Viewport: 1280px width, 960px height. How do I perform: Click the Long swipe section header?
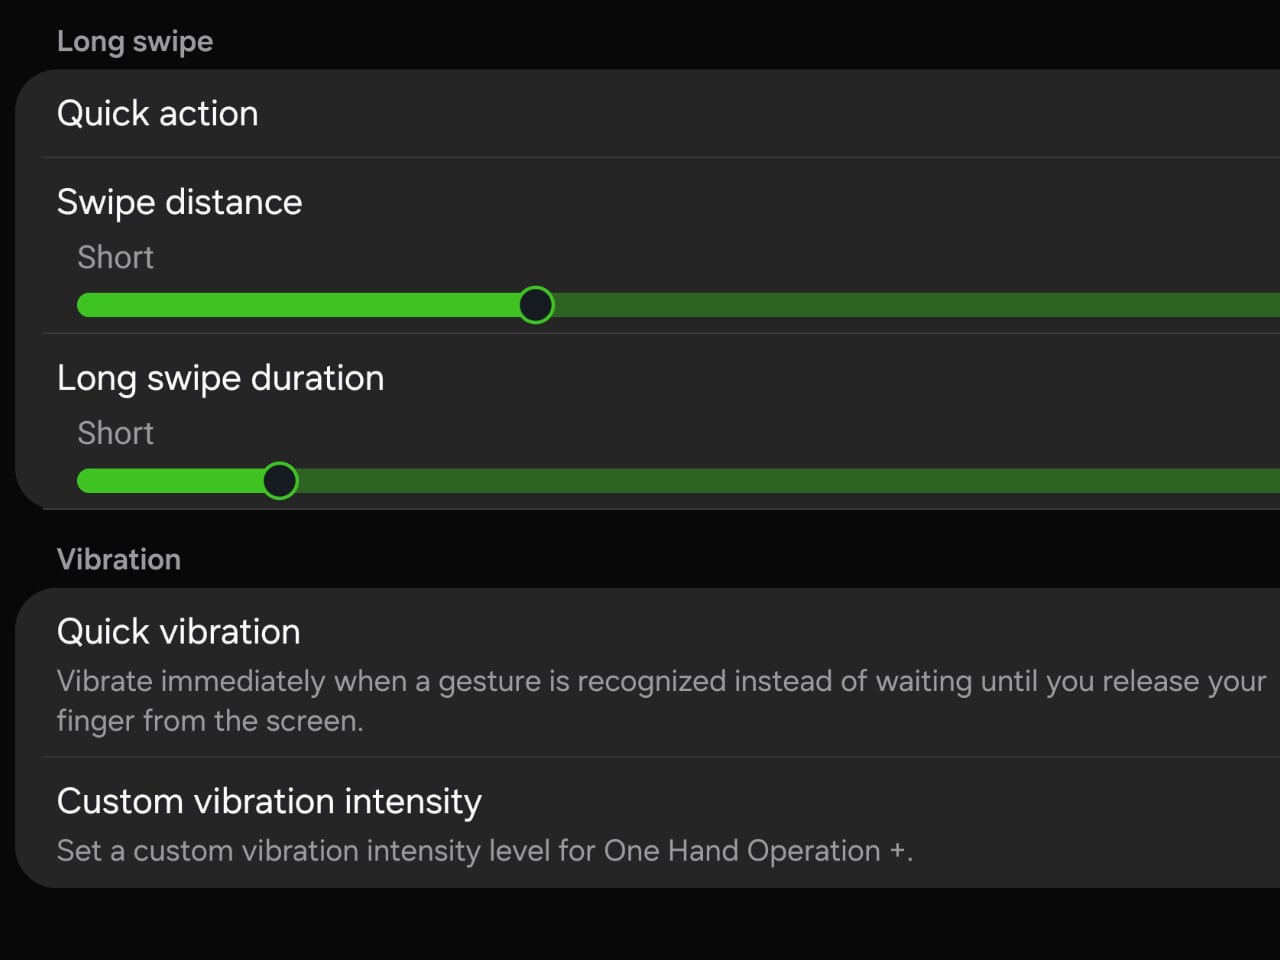pyautogui.click(x=135, y=42)
